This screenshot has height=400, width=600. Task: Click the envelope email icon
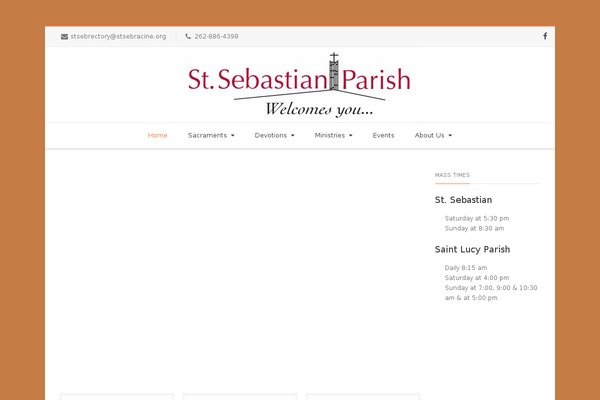pyautogui.click(x=64, y=36)
